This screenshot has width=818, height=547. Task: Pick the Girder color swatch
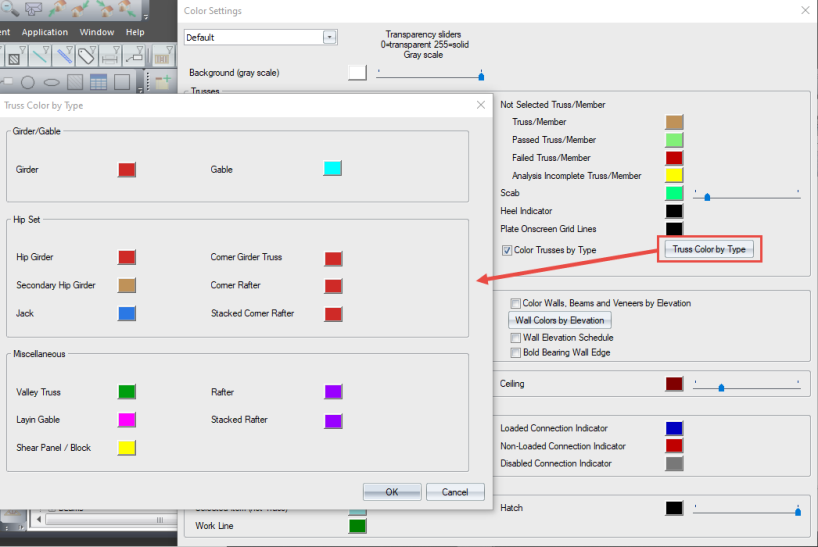point(127,169)
